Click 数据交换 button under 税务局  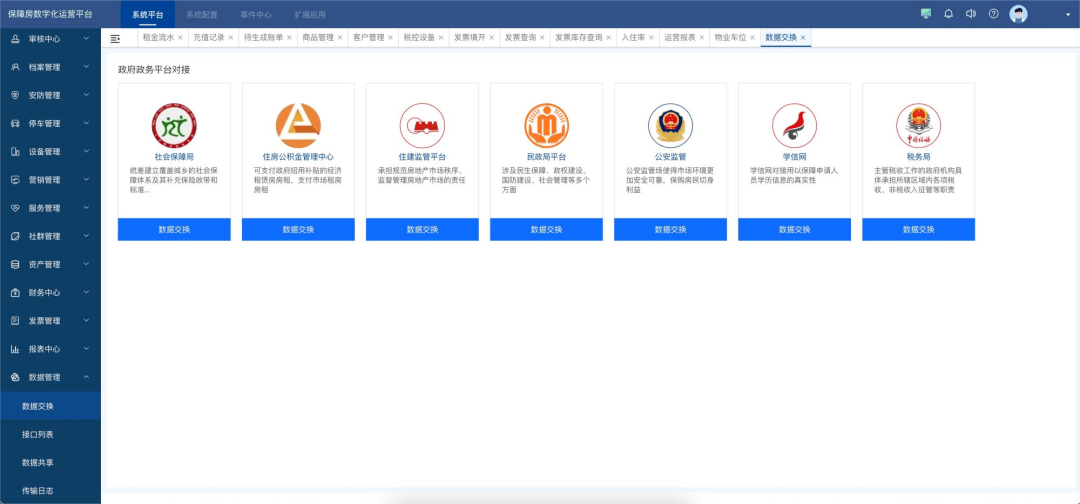tap(918, 229)
